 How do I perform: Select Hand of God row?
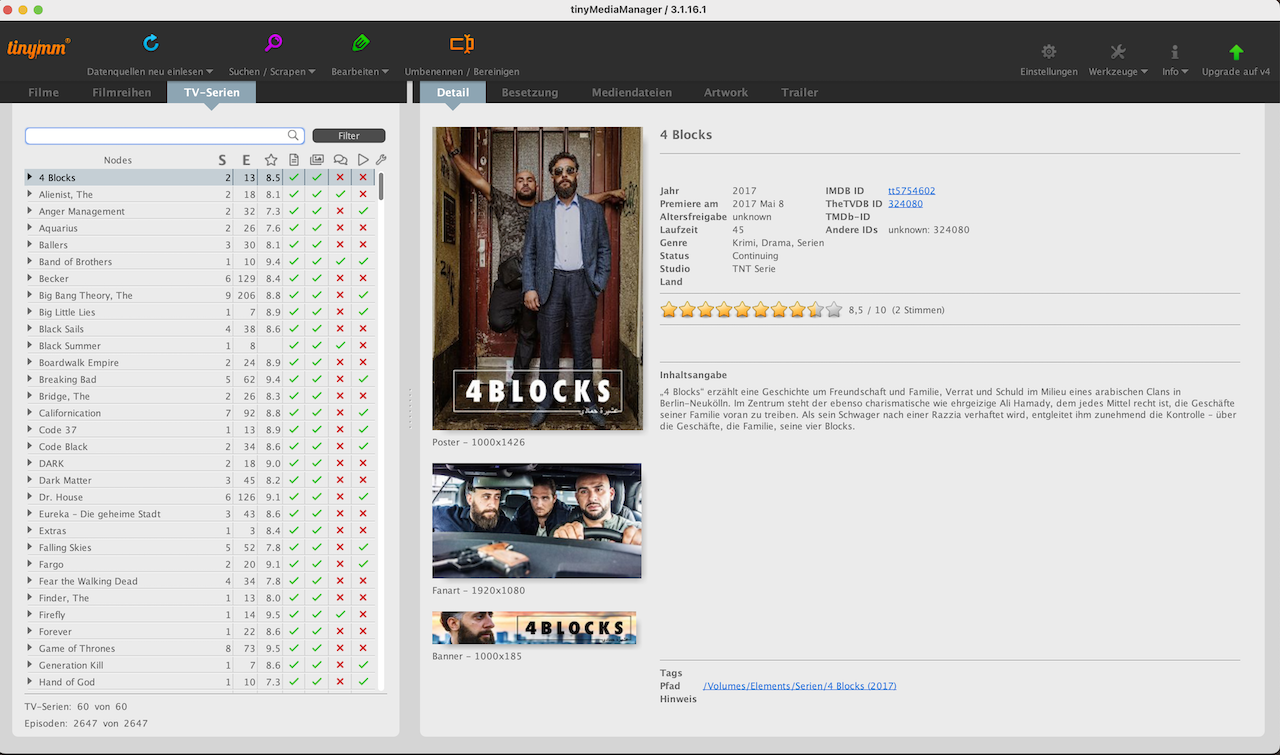(200, 682)
